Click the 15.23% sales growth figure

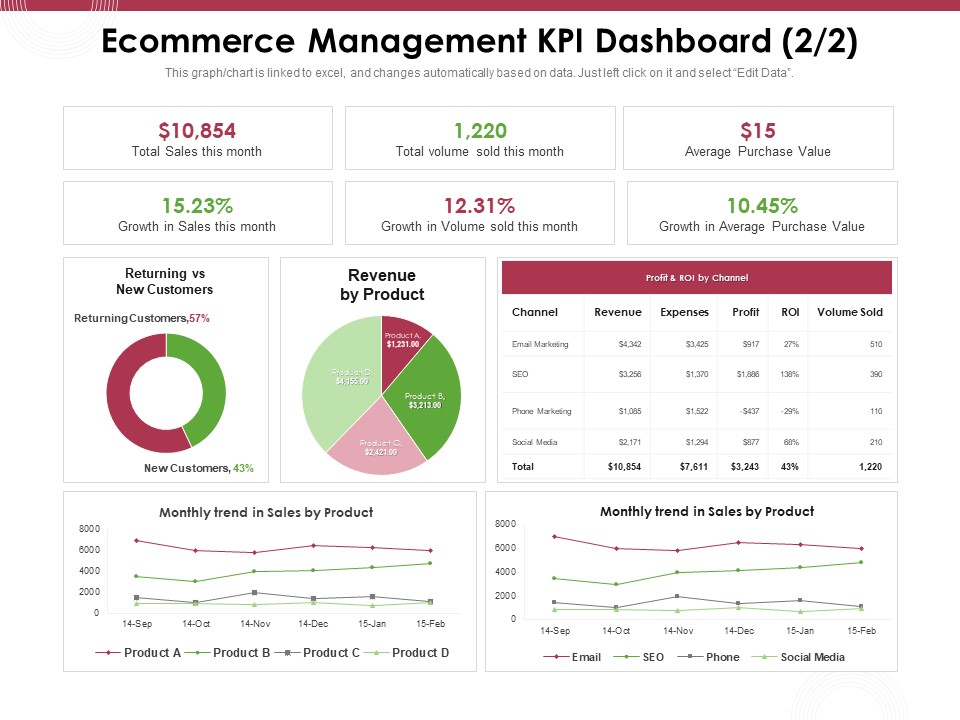tap(197, 205)
